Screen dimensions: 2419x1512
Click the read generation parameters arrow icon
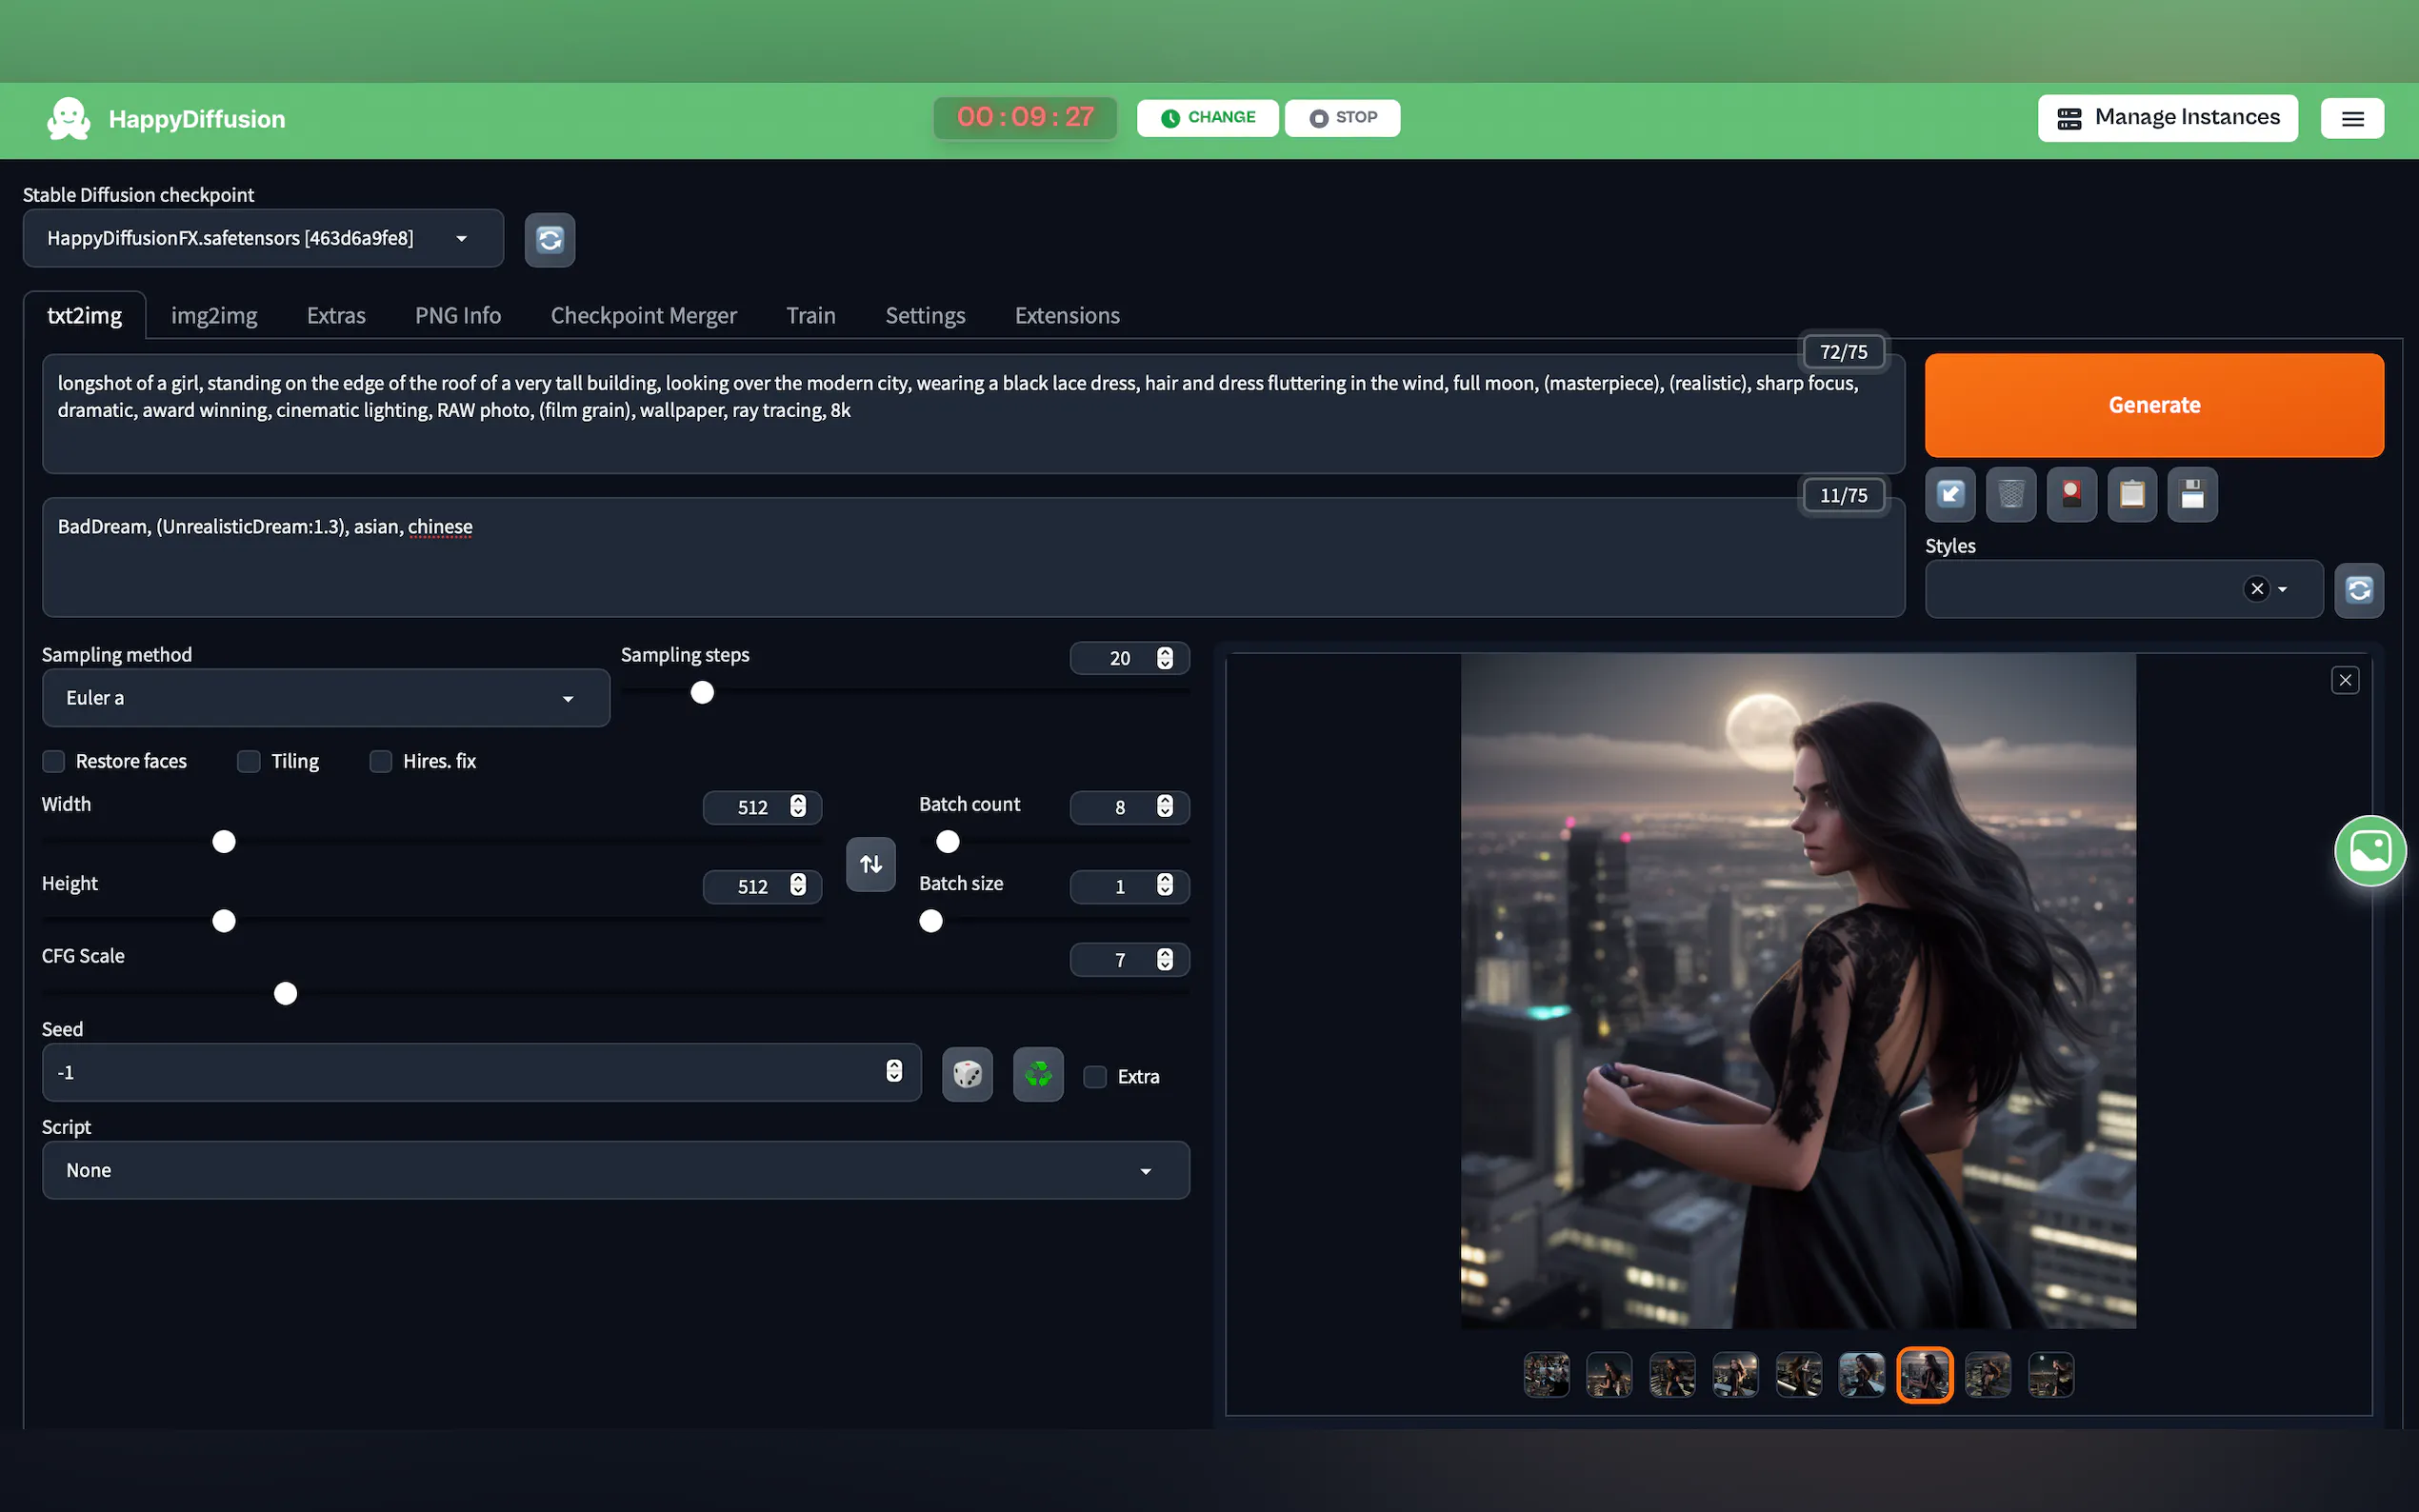1950,494
